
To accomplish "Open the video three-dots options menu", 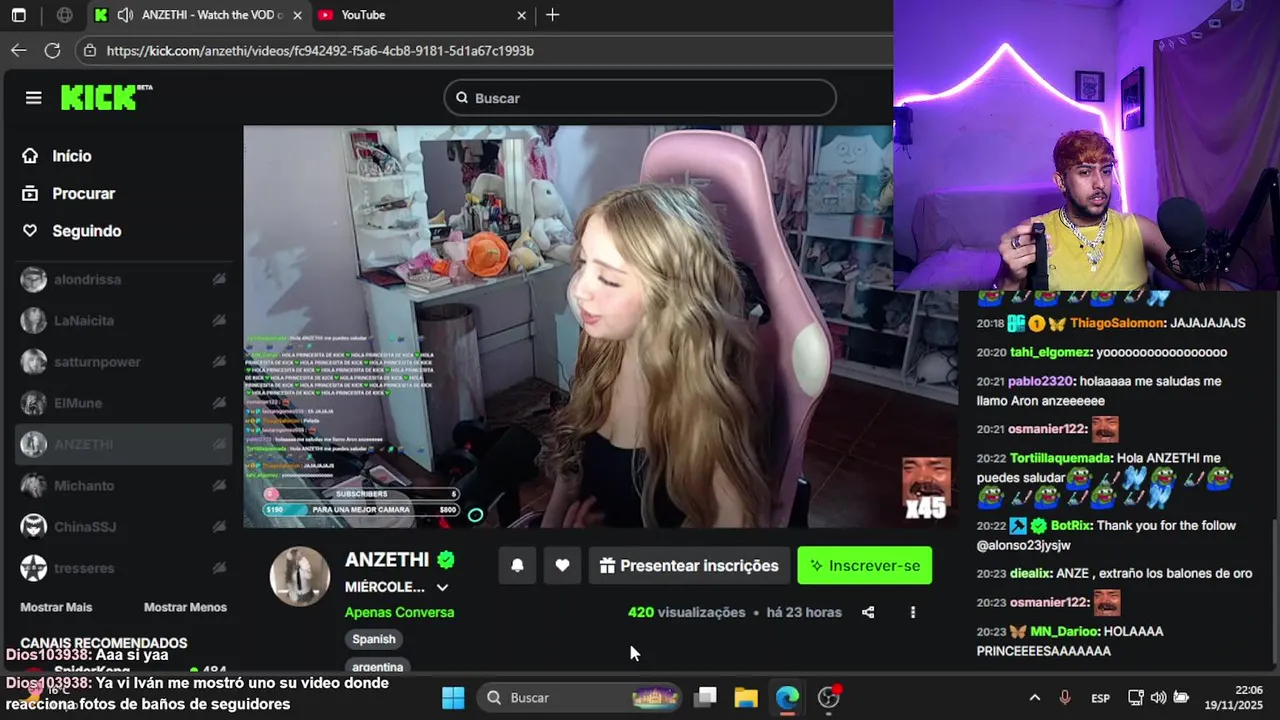I will pyautogui.click(x=912, y=612).
